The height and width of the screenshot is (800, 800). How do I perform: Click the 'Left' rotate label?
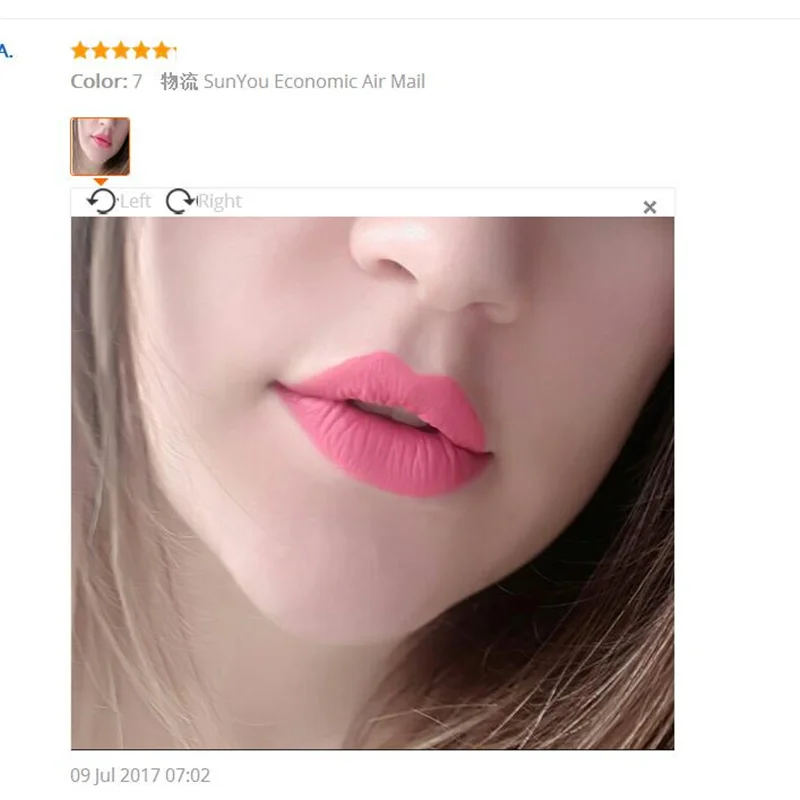[x=135, y=201]
